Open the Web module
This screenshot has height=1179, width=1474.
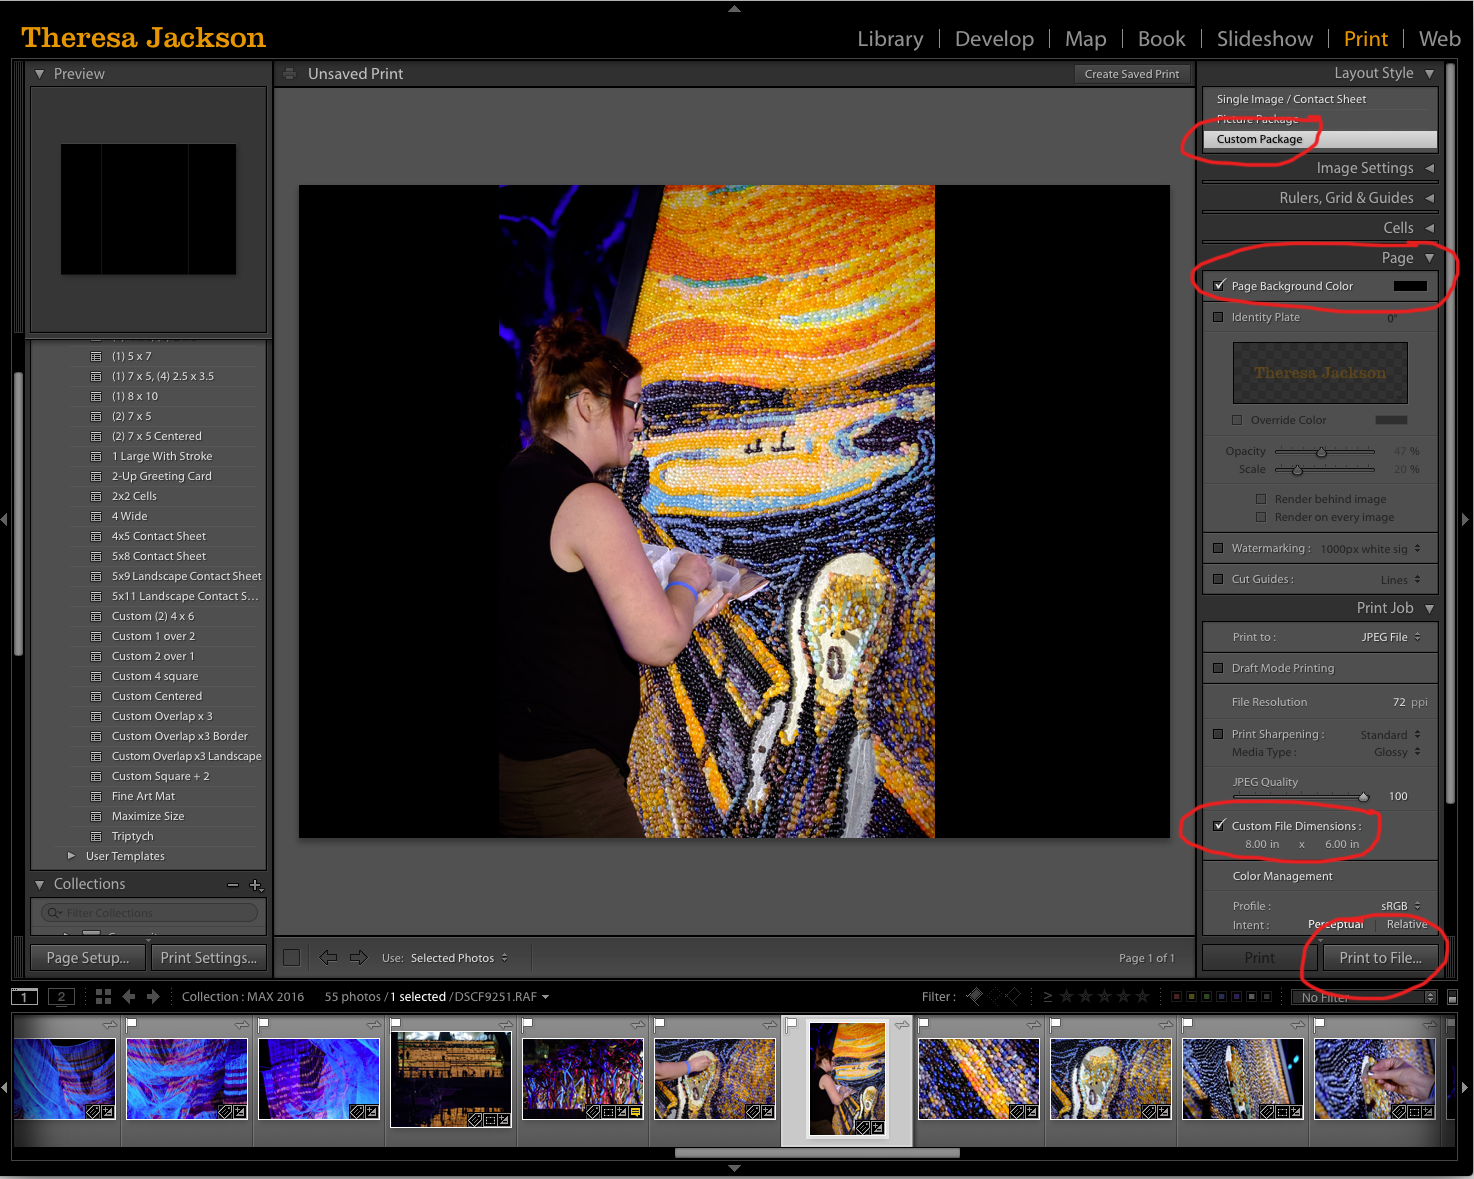tap(1439, 39)
